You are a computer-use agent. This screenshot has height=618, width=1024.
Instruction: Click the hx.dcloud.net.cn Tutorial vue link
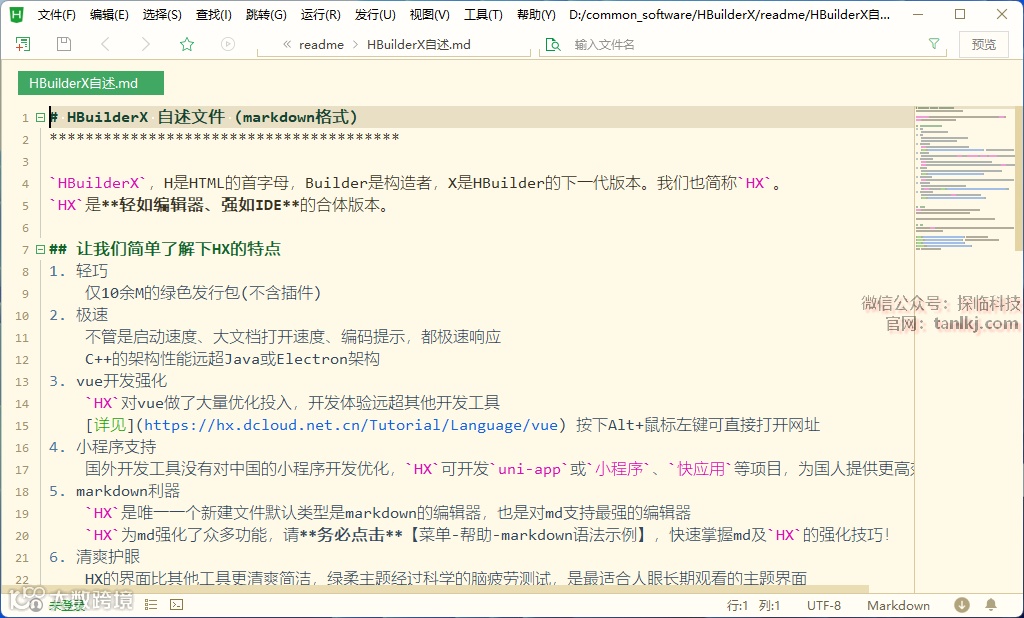click(x=351, y=425)
